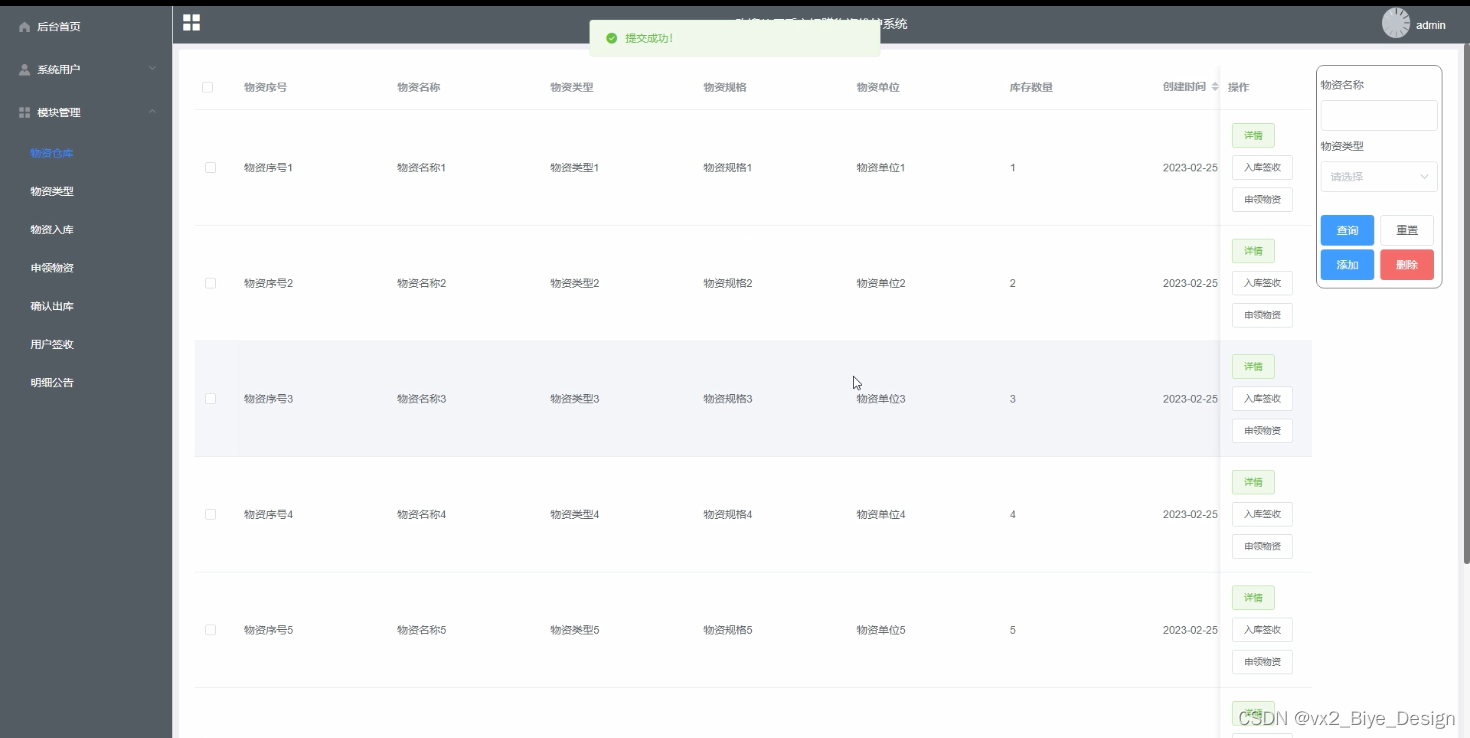Click 申领物资 button in 物资序号5 row
The height and width of the screenshot is (738, 1470).
(1262, 662)
